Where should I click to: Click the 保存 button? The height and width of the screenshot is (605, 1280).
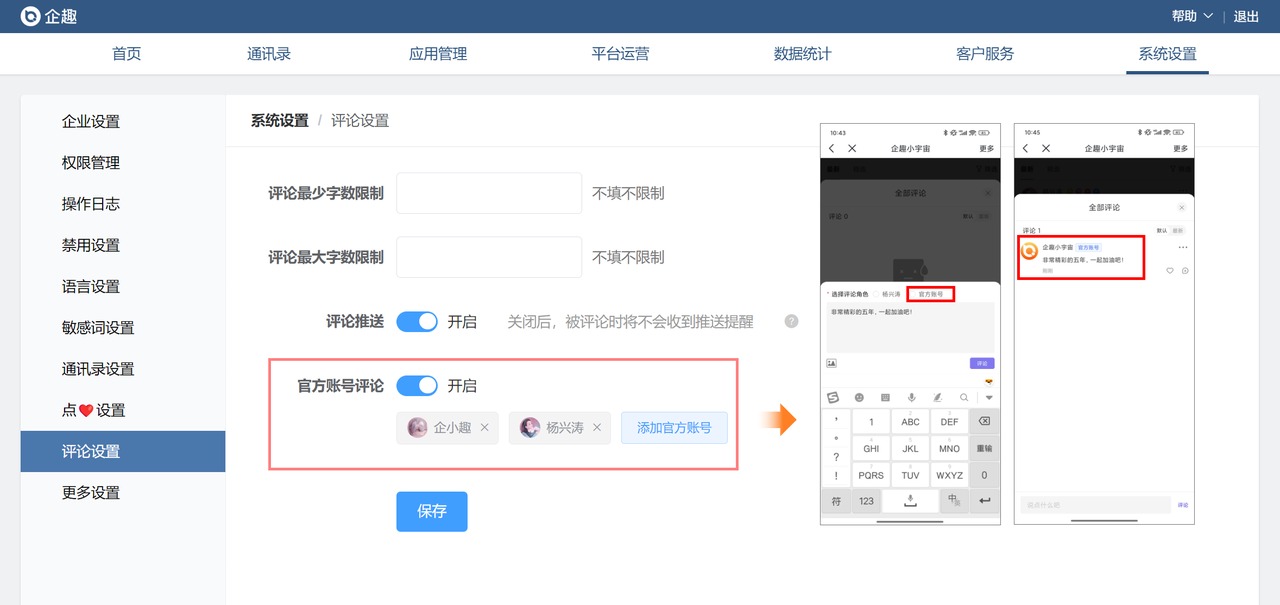tap(431, 511)
